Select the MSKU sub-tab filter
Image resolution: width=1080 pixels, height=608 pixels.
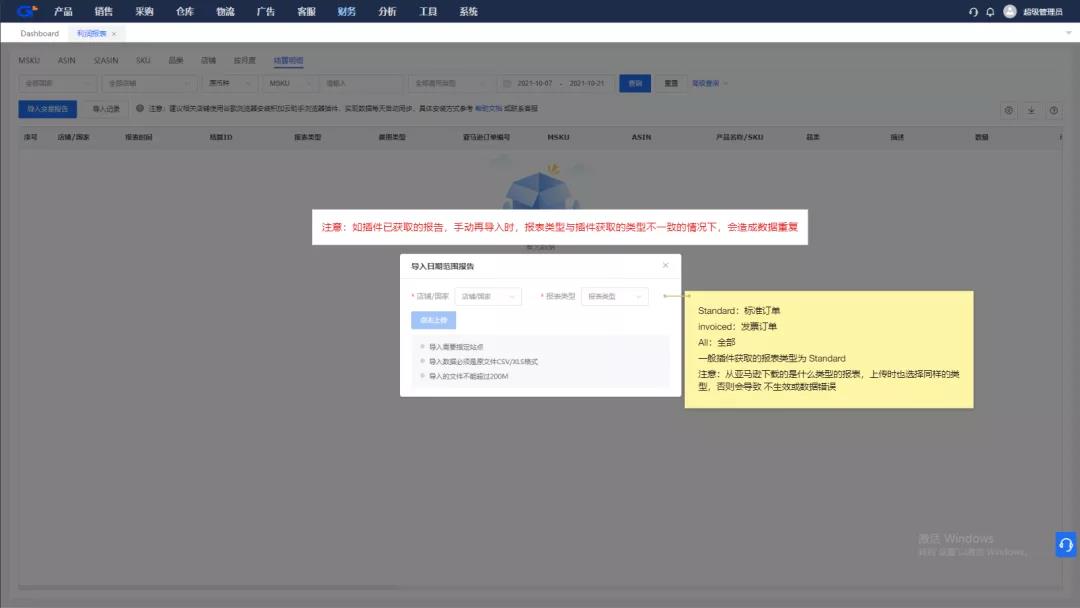click(28, 60)
